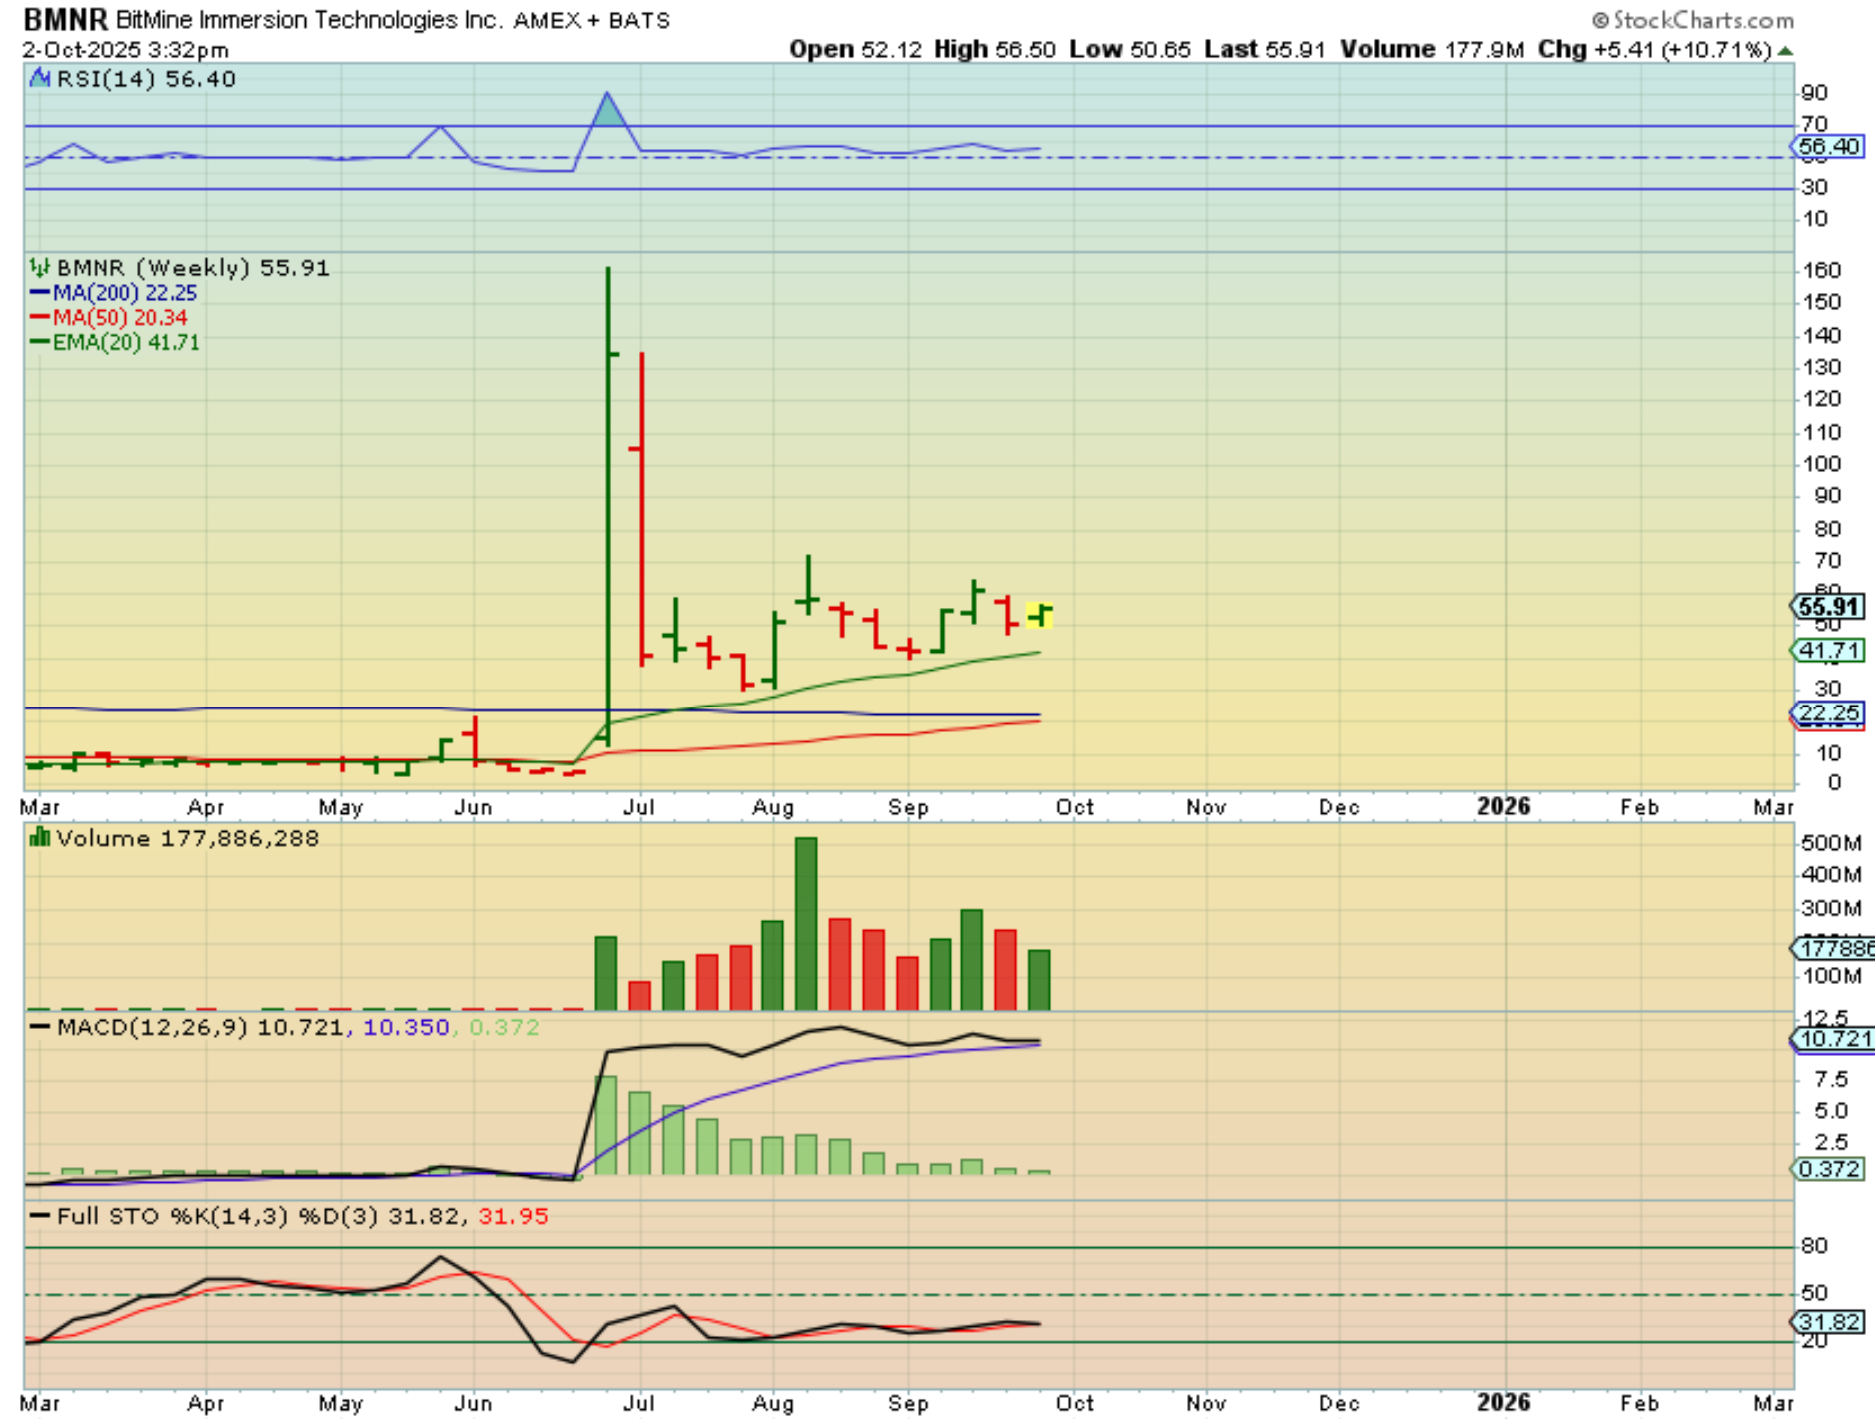Click the green 0.372 MACD histogram value in legend
The height and width of the screenshot is (1419, 1875).
click(x=504, y=1027)
